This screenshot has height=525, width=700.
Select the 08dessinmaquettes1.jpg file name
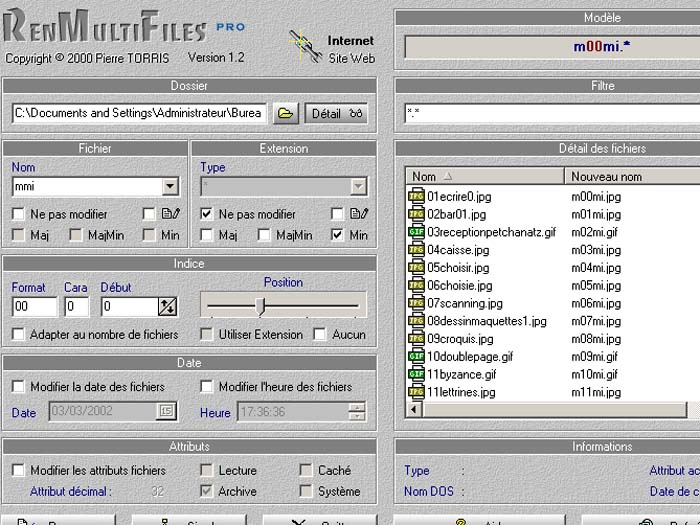tap(487, 321)
